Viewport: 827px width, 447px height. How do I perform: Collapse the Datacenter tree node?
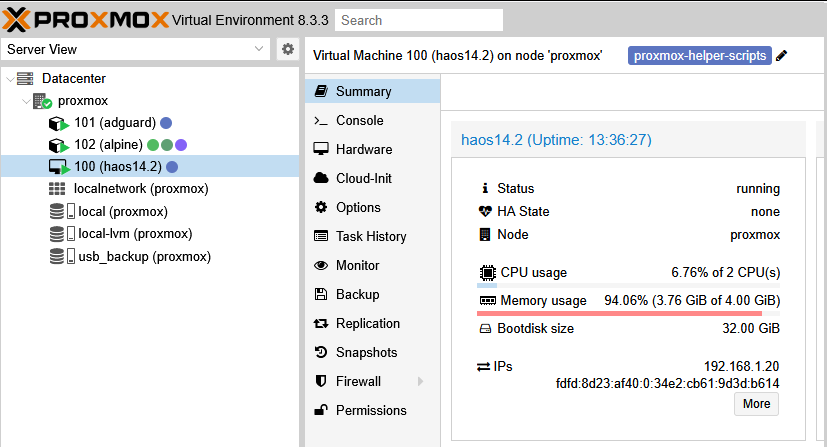coord(10,78)
